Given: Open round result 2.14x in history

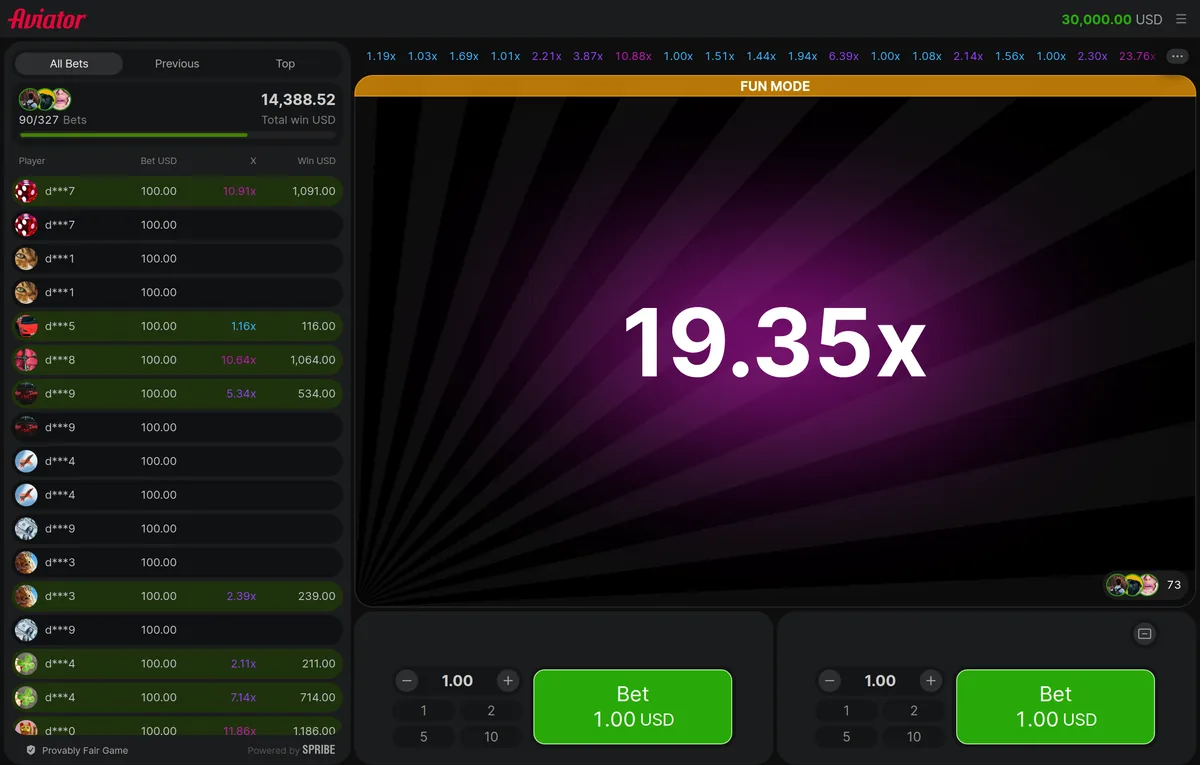Looking at the screenshot, I should pyautogui.click(x=968, y=57).
